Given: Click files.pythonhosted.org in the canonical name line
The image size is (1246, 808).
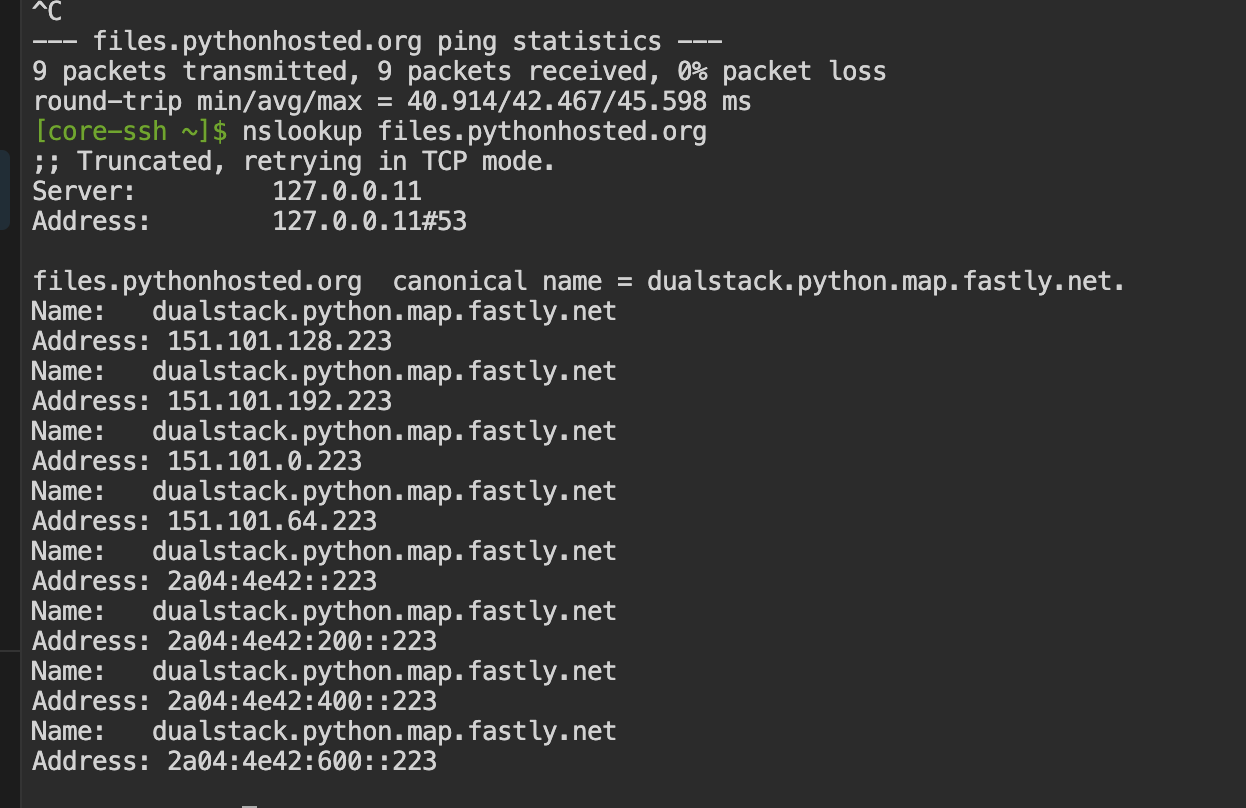Looking at the screenshot, I should point(197,282).
